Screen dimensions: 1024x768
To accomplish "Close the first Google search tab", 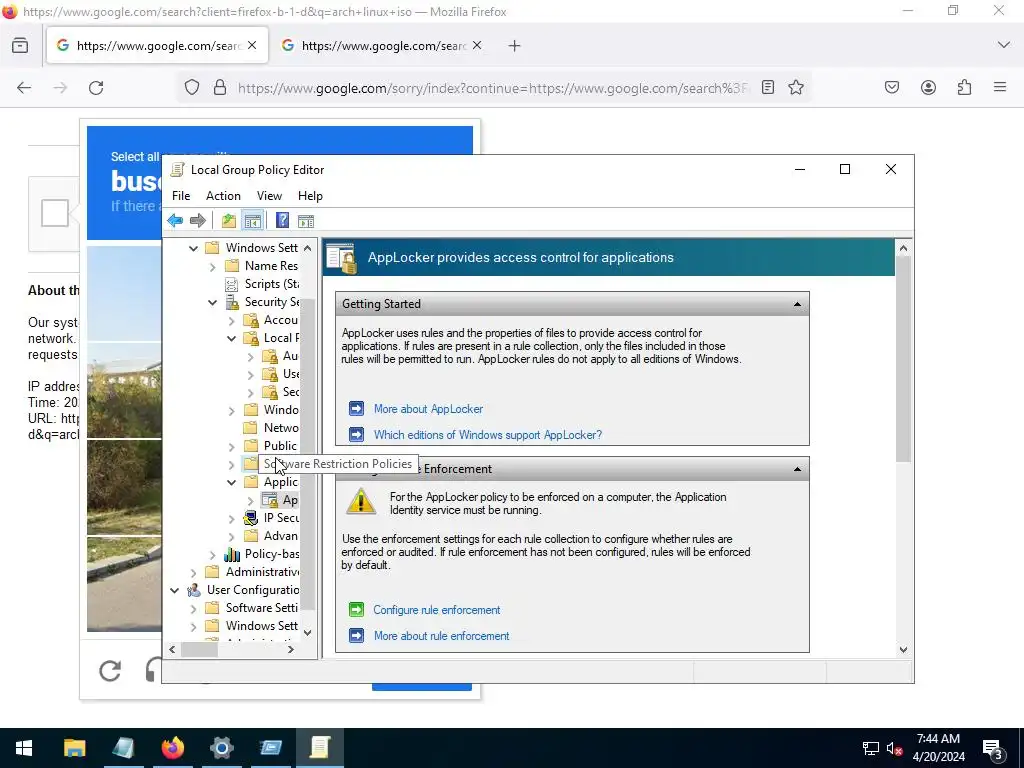I will click(x=252, y=45).
